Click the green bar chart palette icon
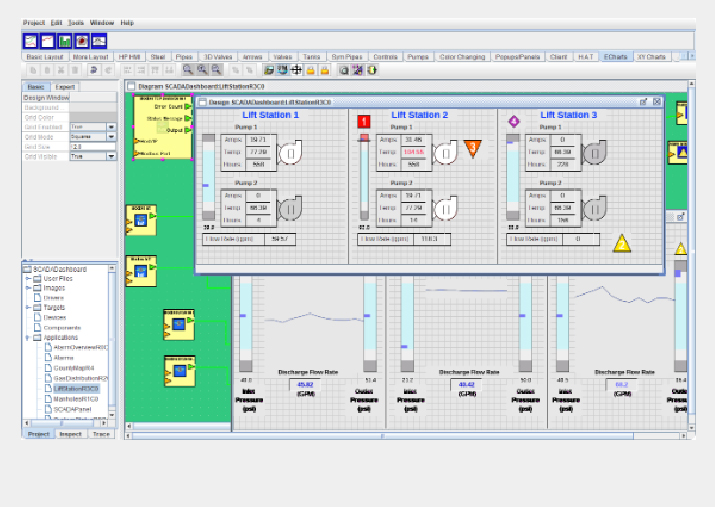The image size is (715, 507). (x=65, y=41)
